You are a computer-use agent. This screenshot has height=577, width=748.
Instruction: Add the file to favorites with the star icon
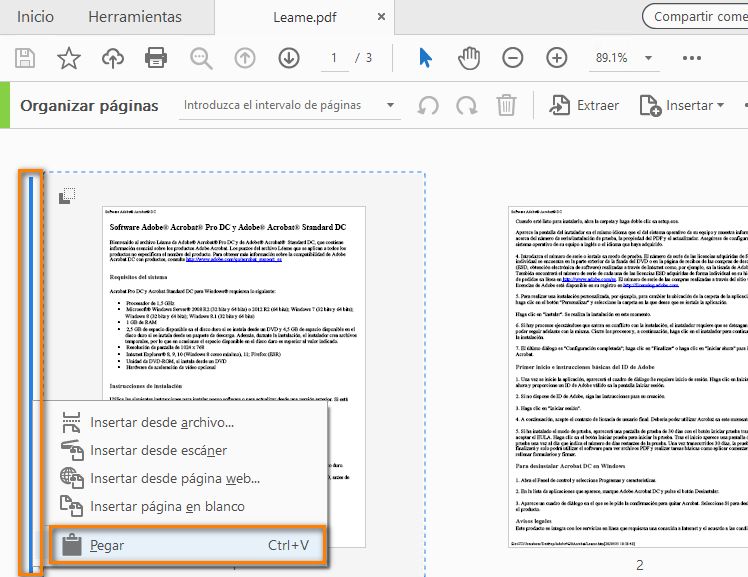(x=69, y=58)
